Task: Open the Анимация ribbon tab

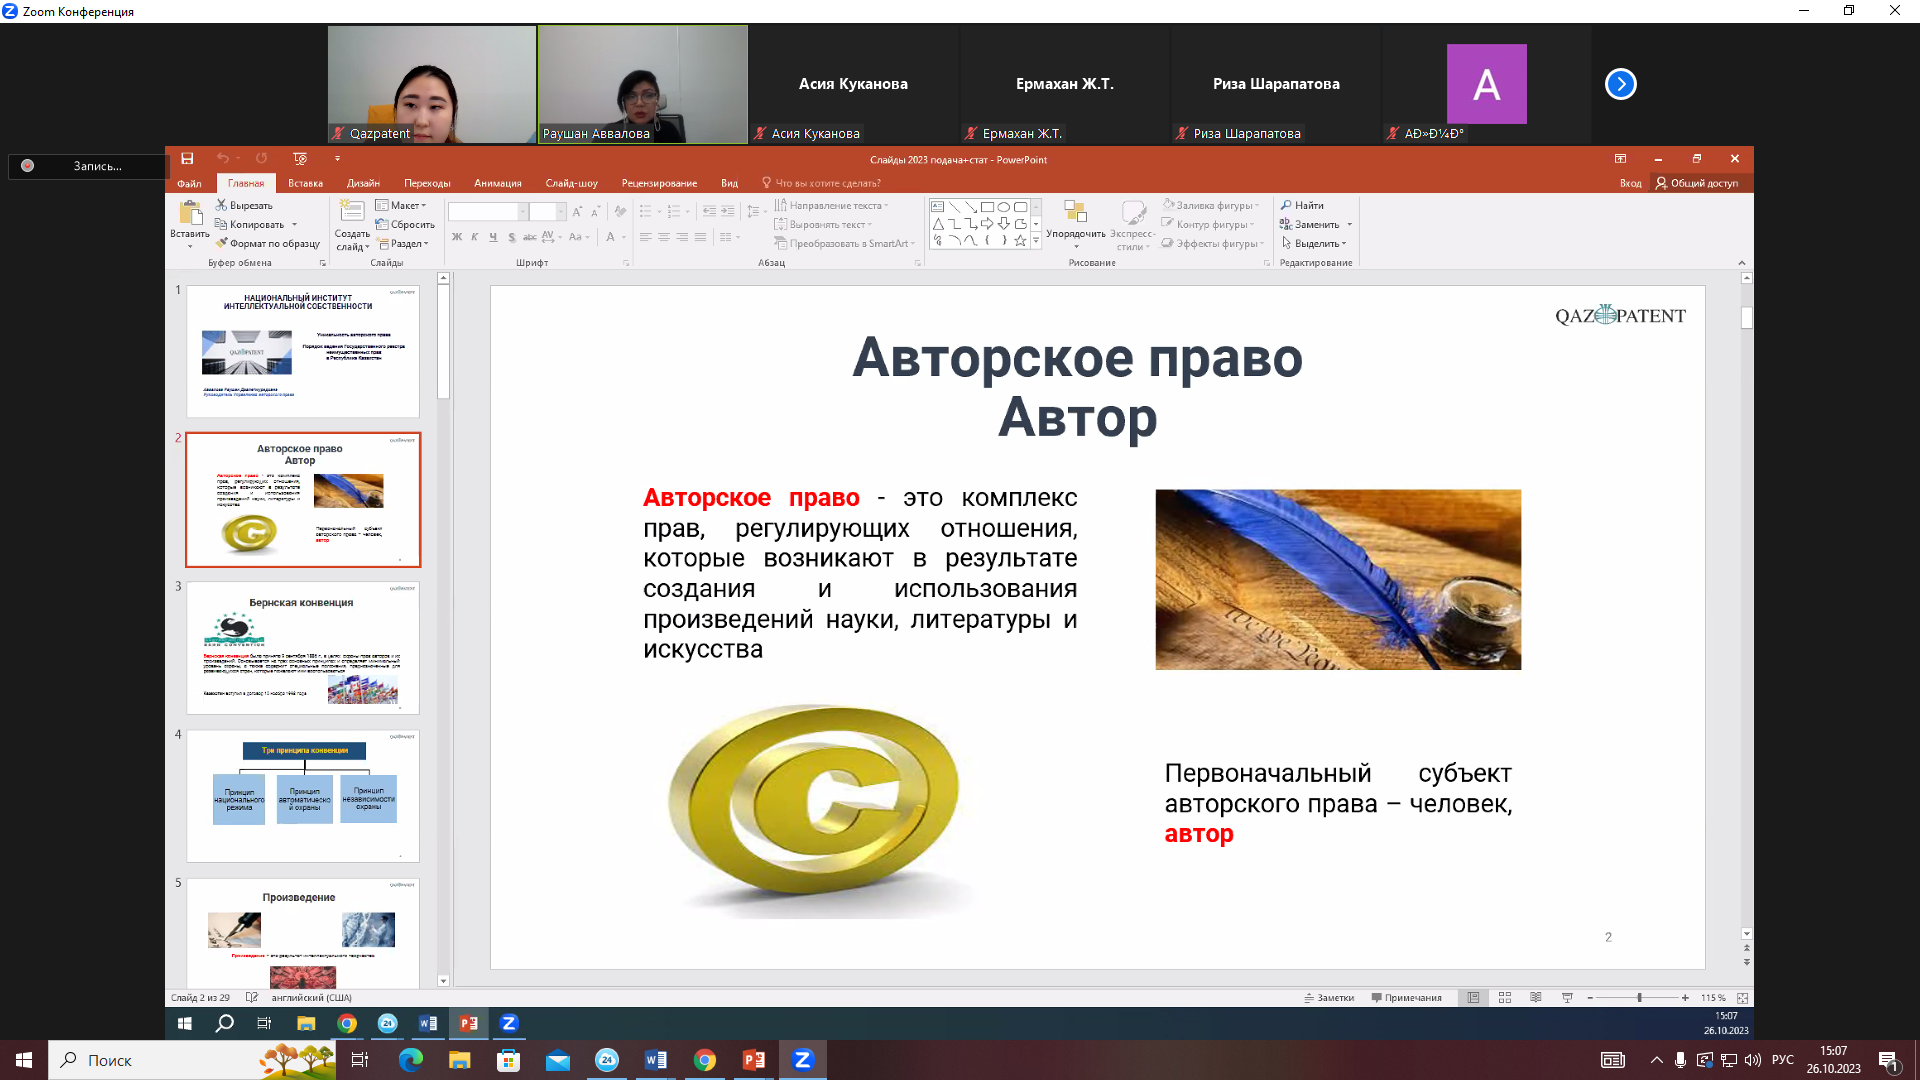Action: (497, 183)
